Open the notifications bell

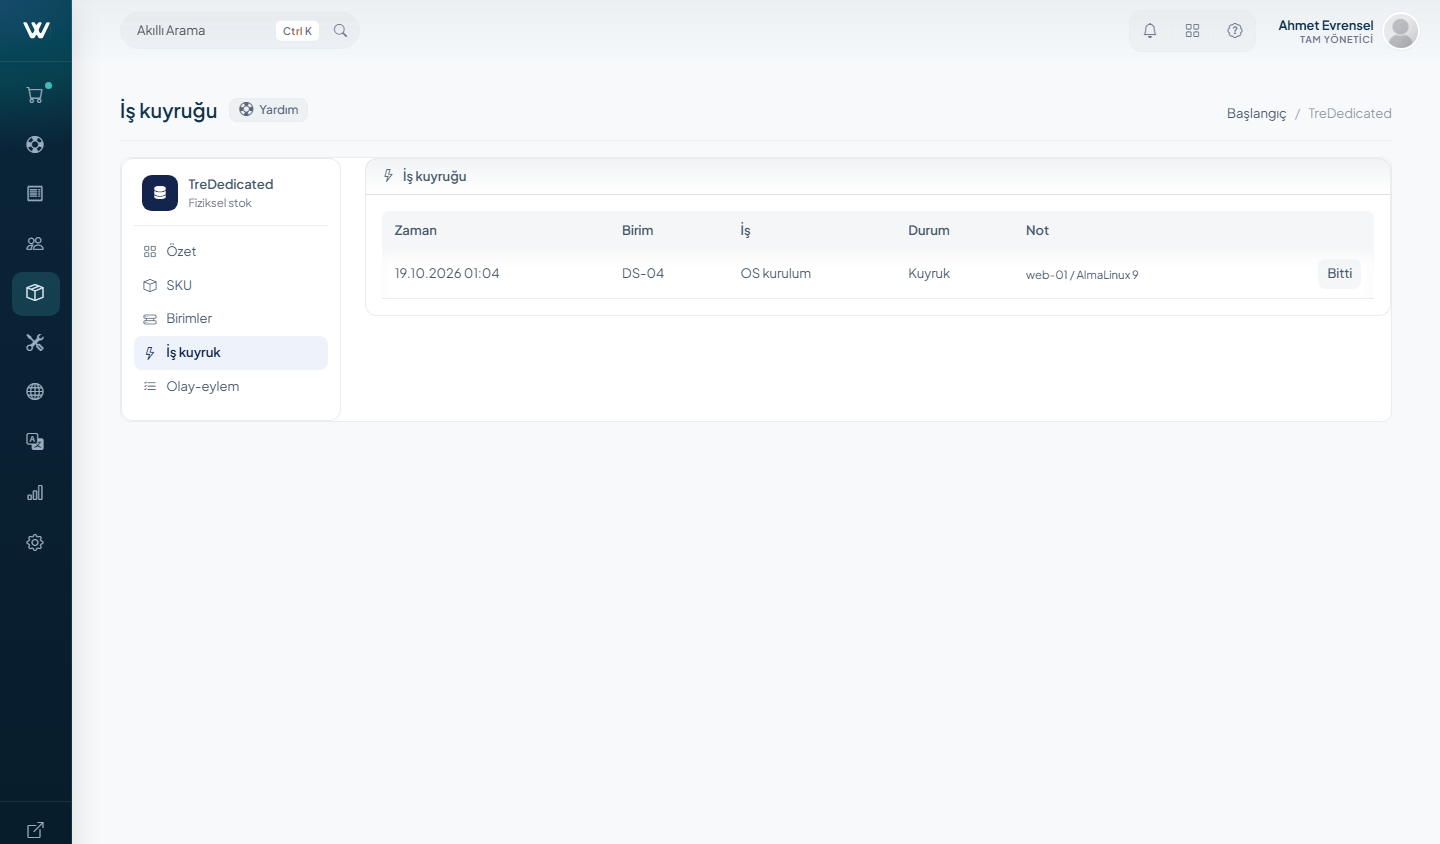[x=1150, y=31]
